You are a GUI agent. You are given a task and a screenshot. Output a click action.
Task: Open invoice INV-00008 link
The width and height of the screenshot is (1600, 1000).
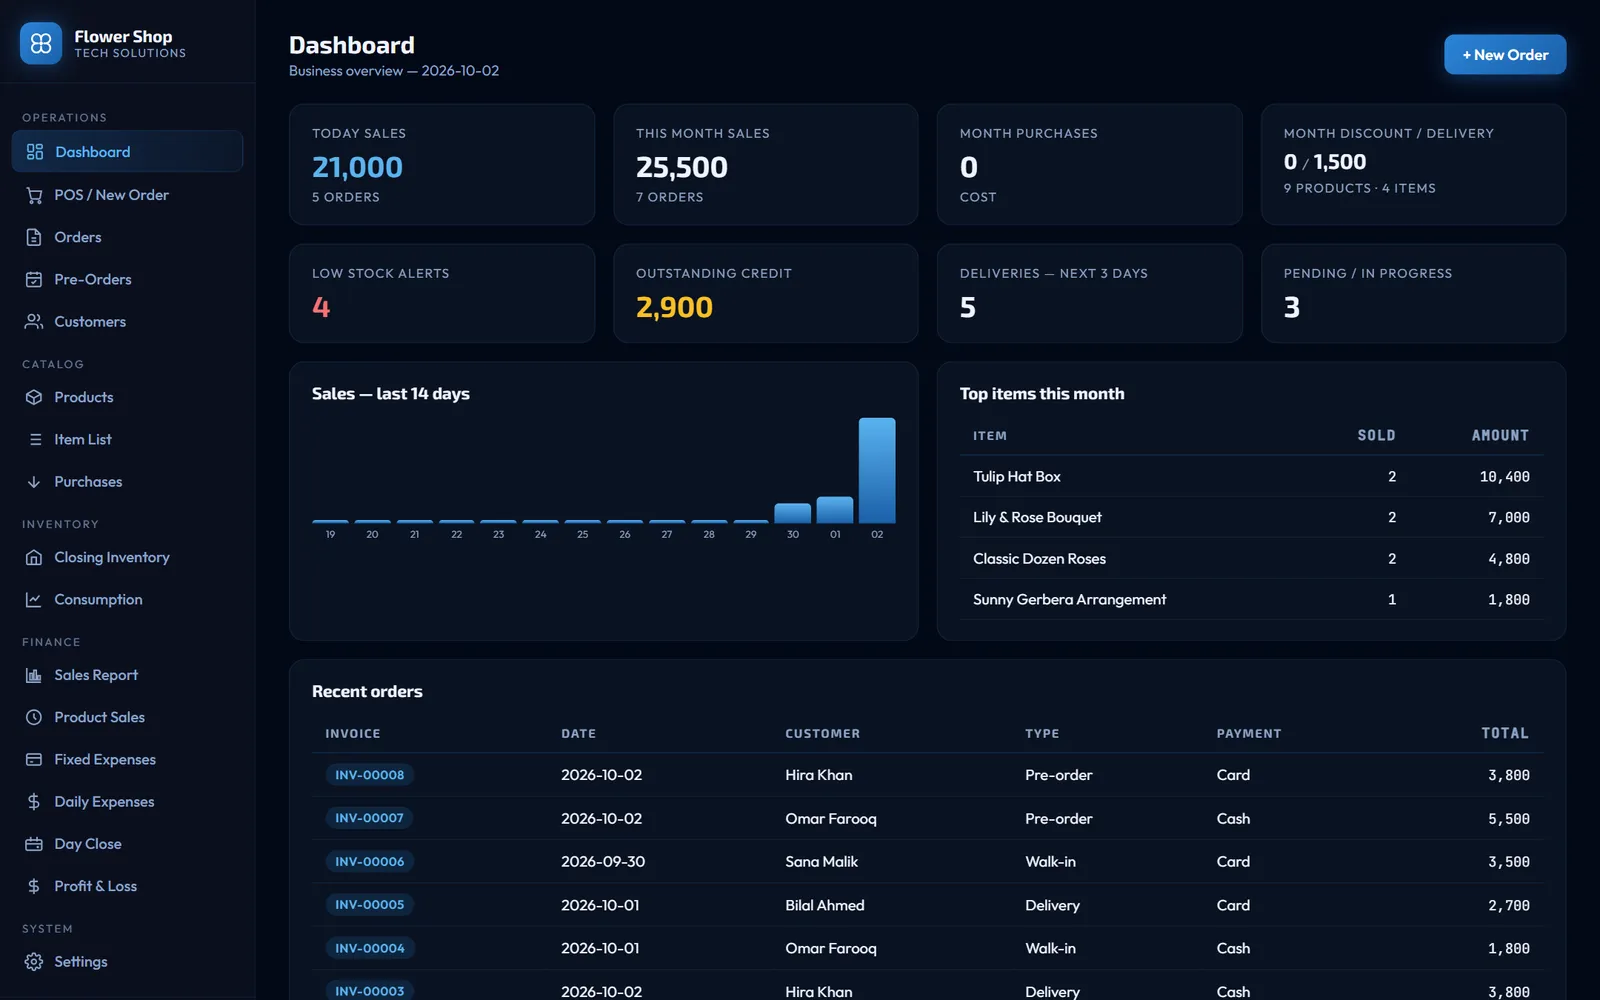tap(370, 775)
